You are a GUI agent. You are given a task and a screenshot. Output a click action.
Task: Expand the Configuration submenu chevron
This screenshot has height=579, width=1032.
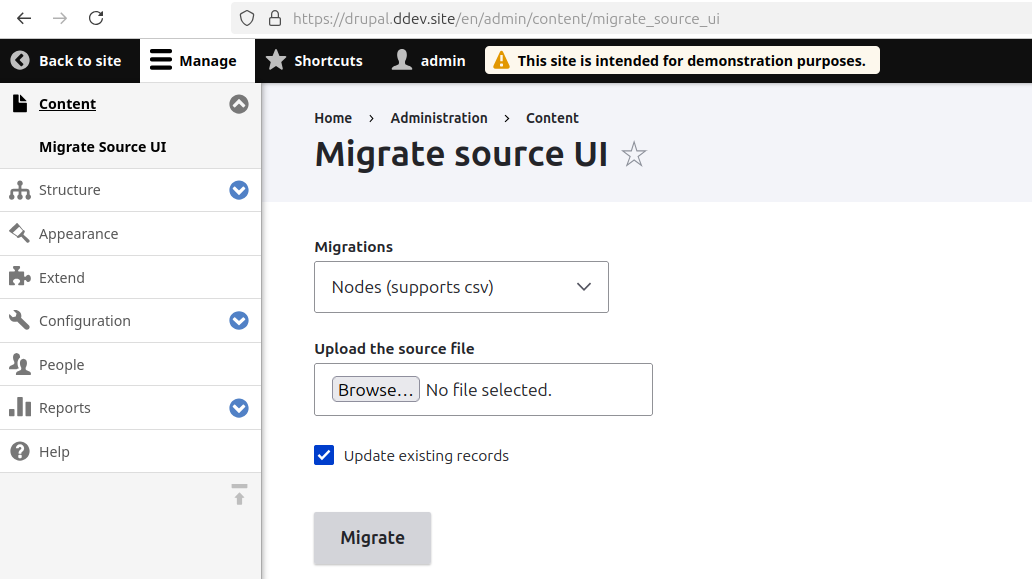[x=238, y=320]
